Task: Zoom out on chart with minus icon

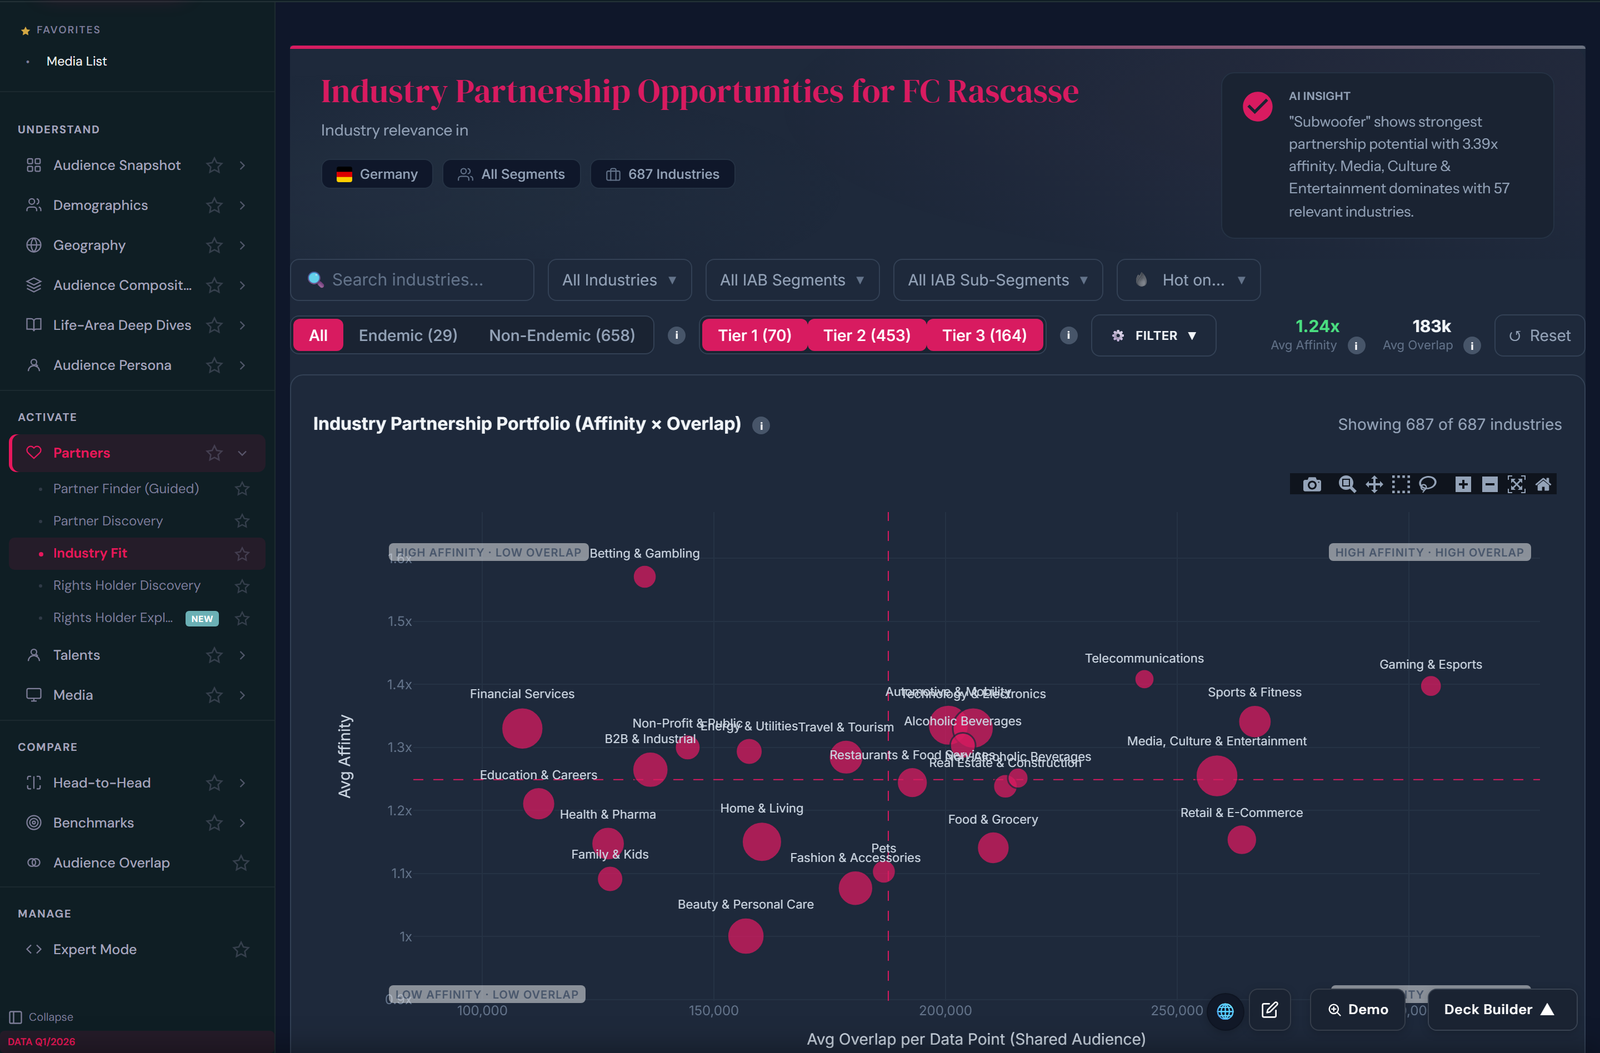Action: point(1490,484)
